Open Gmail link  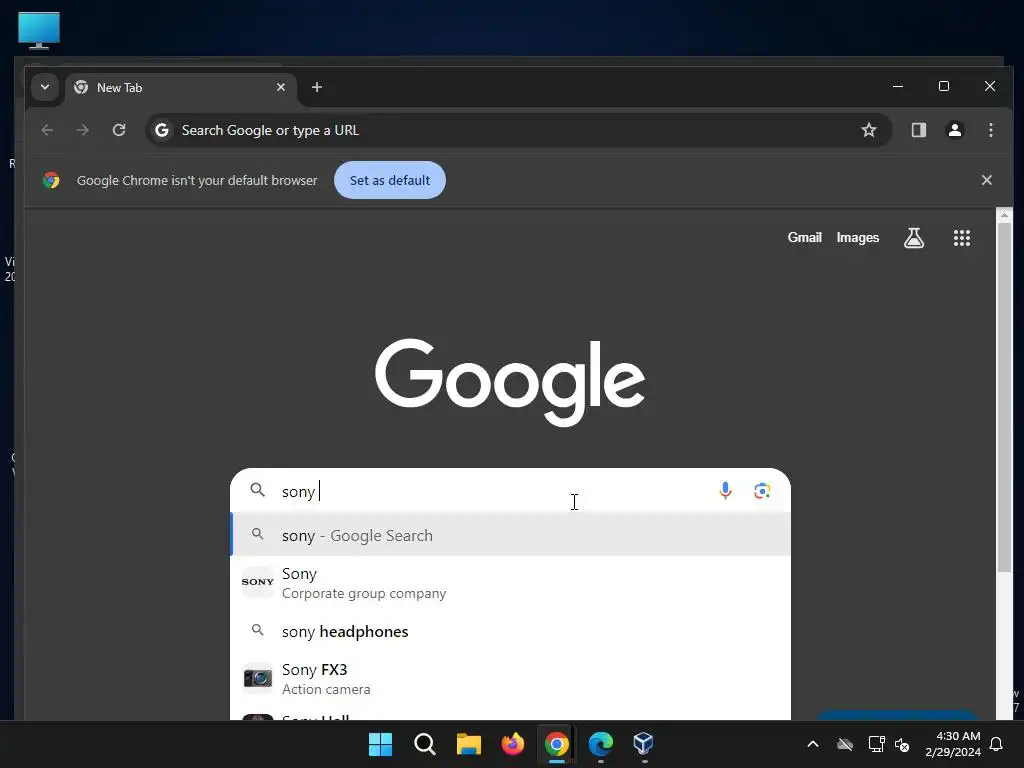pos(805,238)
